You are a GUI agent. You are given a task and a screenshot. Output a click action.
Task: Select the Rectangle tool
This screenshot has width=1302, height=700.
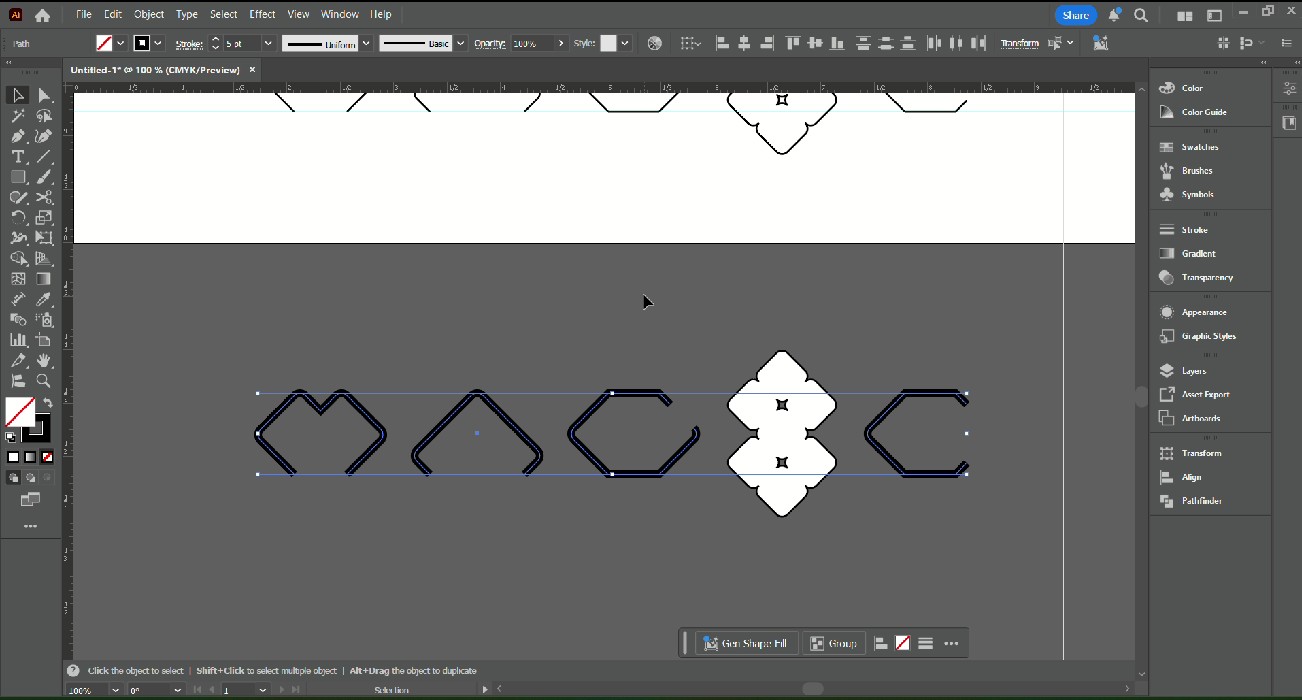pyautogui.click(x=18, y=177)
